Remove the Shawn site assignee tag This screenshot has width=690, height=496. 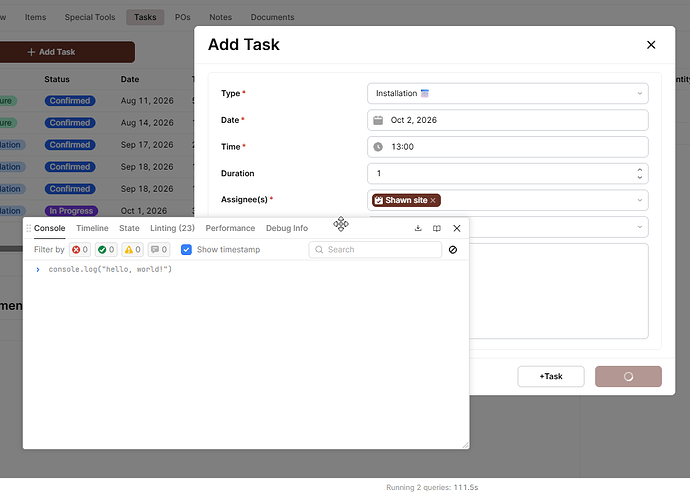(433, 200)
